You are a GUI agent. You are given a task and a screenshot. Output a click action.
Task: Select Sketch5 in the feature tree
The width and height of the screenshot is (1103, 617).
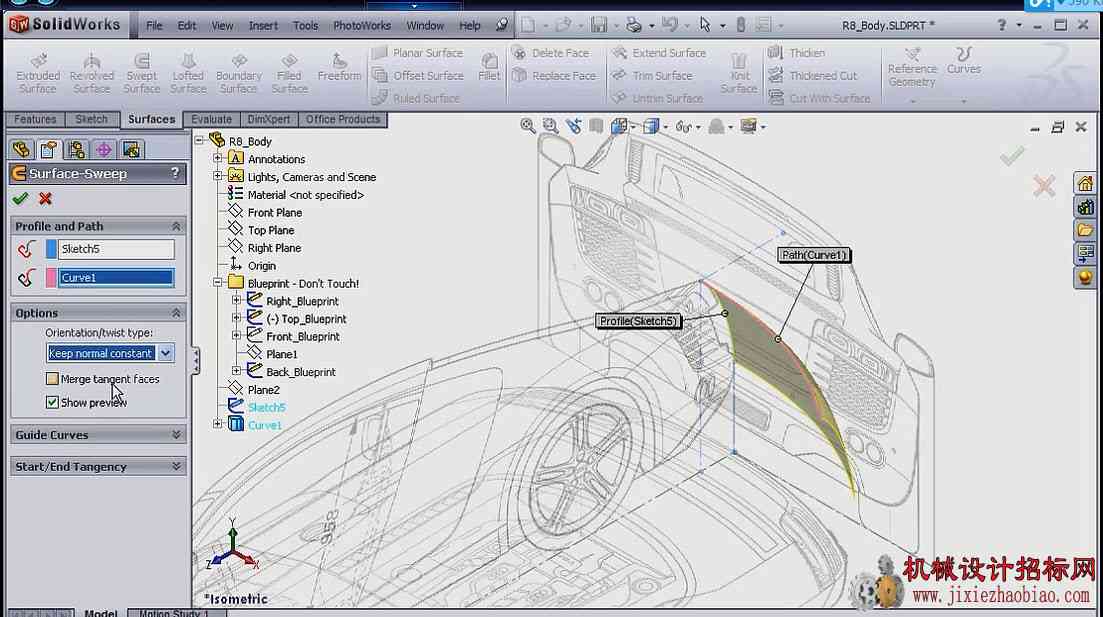pyautogui.click(x=266, y=407)
